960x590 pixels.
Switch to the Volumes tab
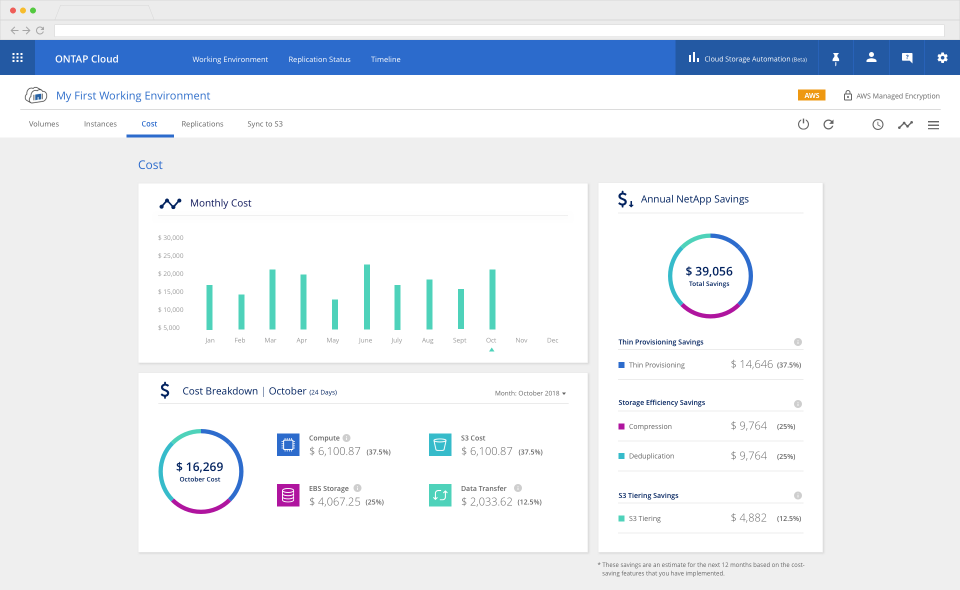click(44, 124)
